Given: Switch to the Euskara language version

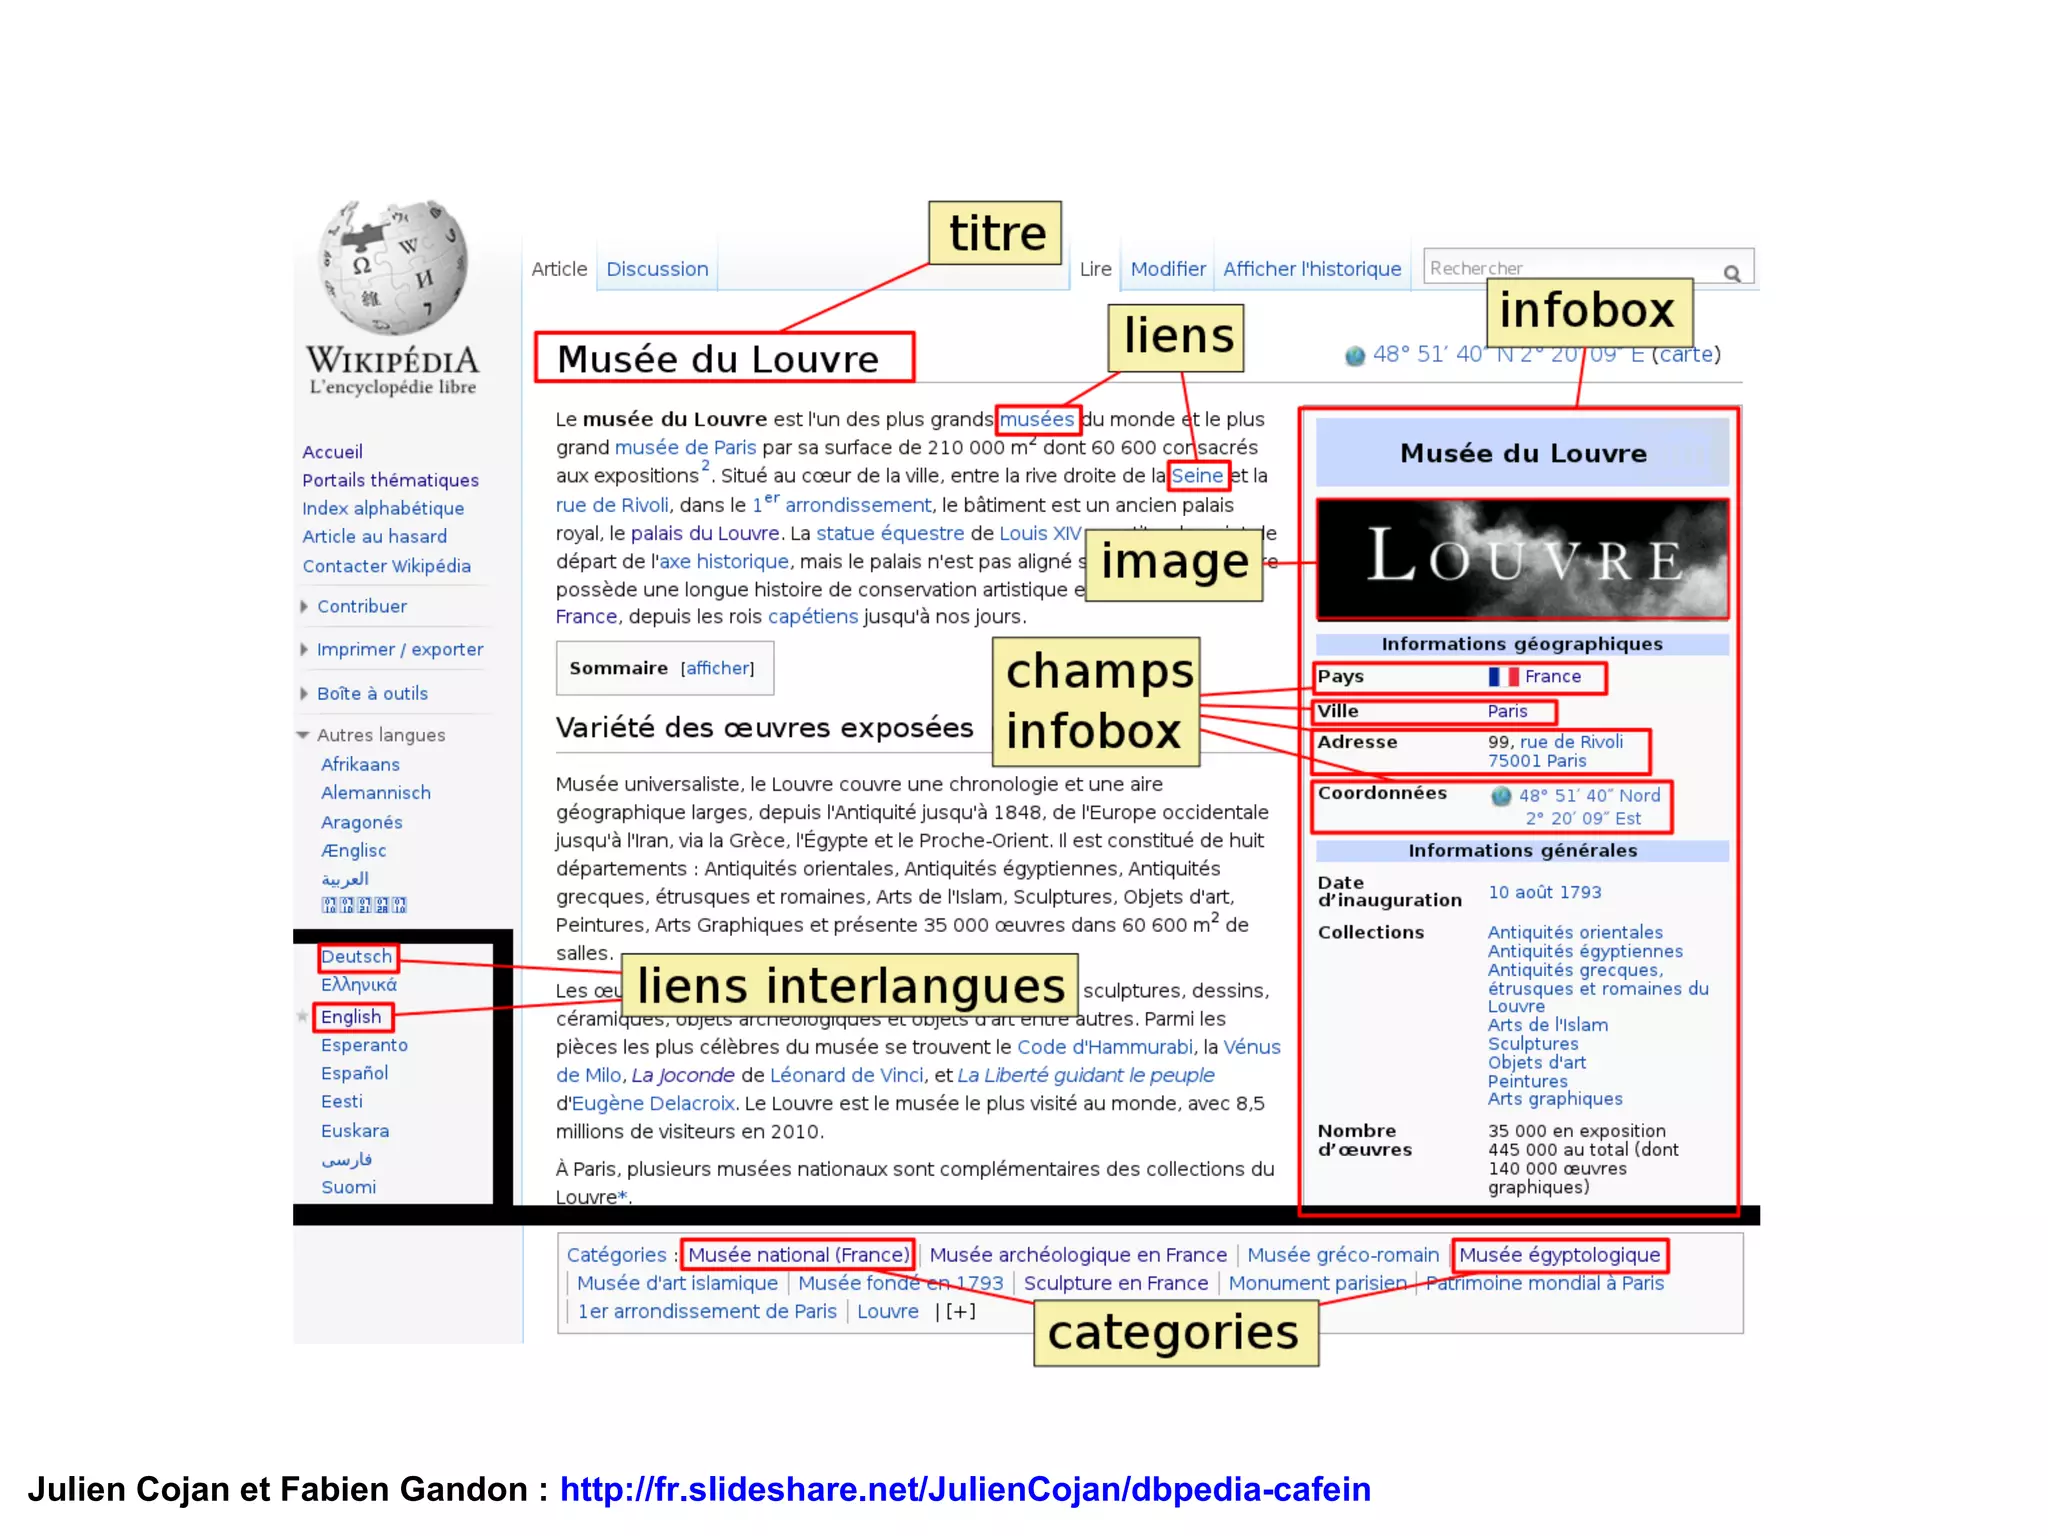Looking at the screenshot, I should point(355,1131).
